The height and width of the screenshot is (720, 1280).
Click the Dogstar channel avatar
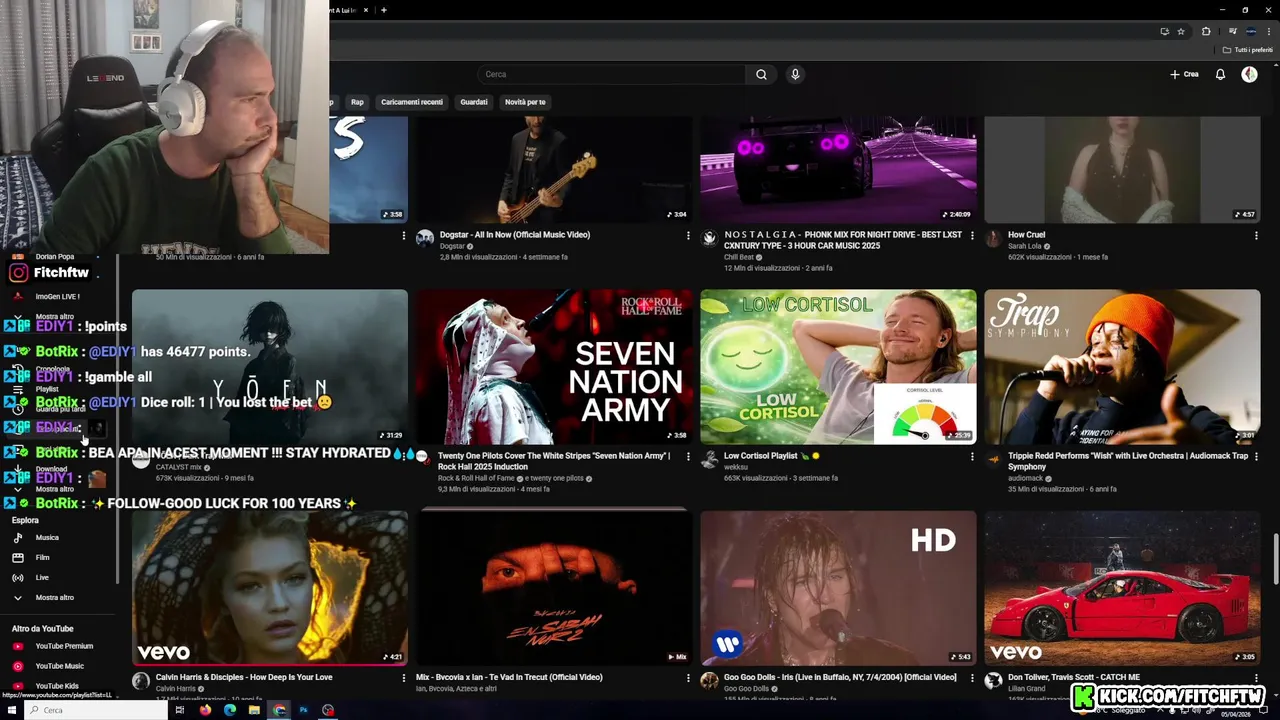(425, 238)
